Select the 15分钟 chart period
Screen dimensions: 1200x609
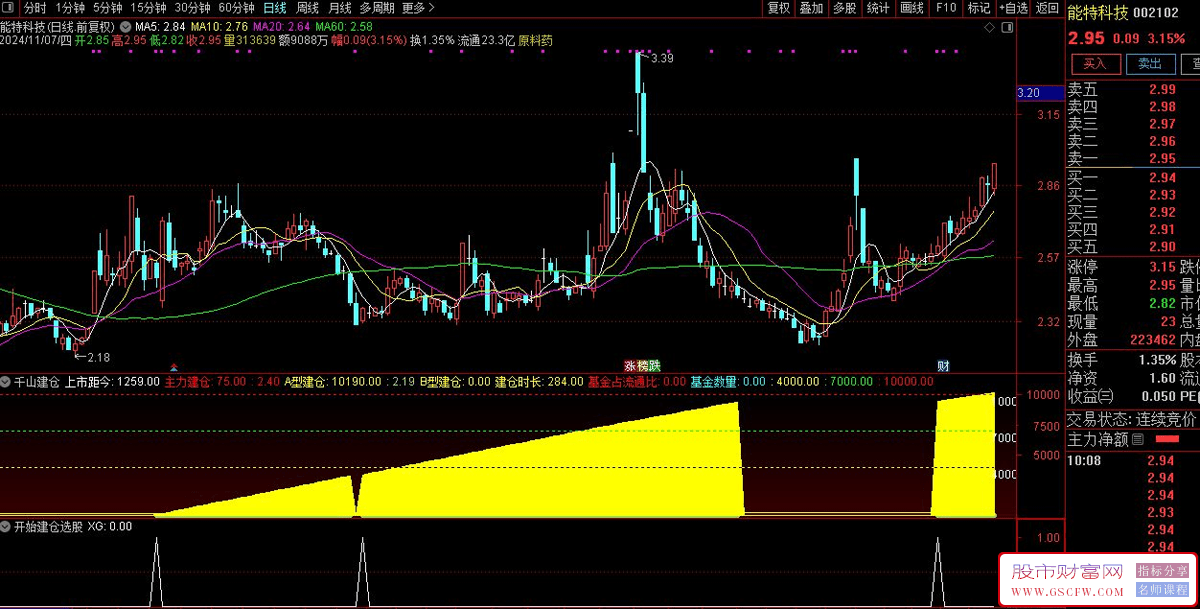pyautogui.click(x=148, y=8)
